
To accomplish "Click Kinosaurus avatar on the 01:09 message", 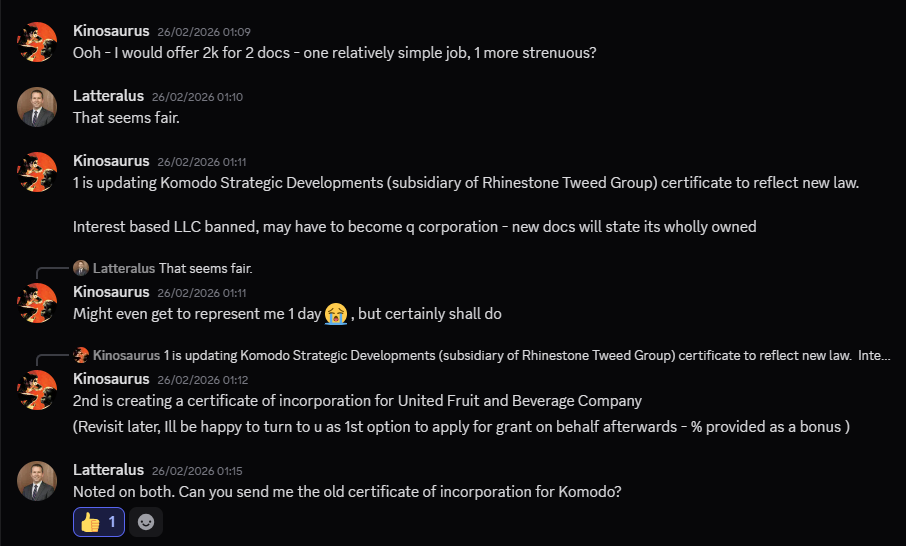I will [x=37, y=42].
